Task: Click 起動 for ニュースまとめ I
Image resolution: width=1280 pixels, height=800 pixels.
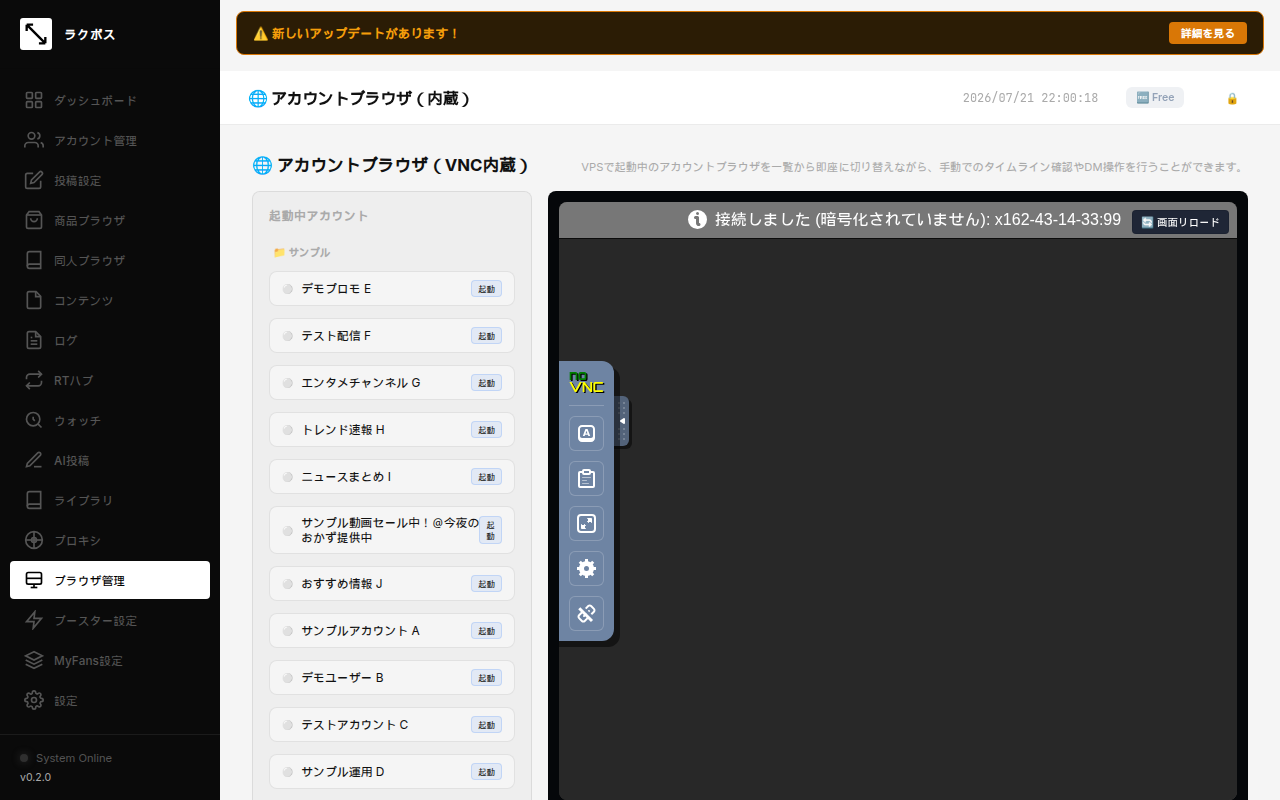Action: point(487,477)
